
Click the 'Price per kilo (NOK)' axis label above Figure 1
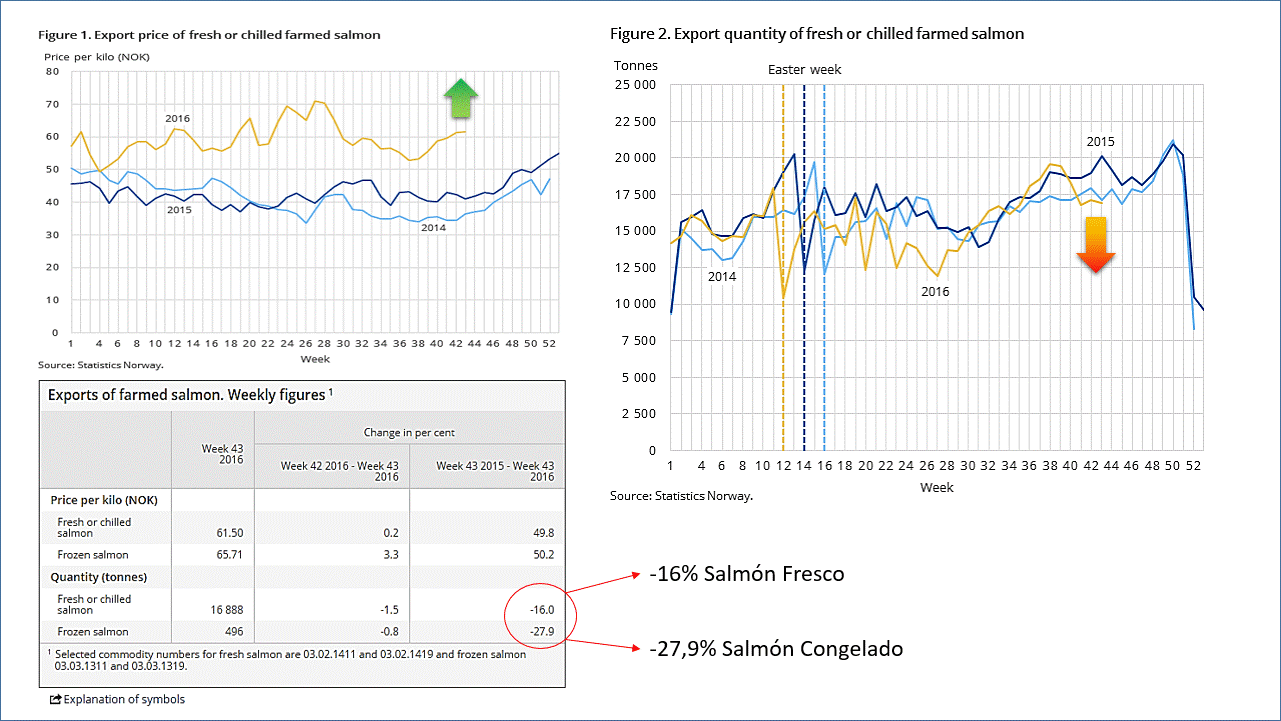[x=98, y=57]
